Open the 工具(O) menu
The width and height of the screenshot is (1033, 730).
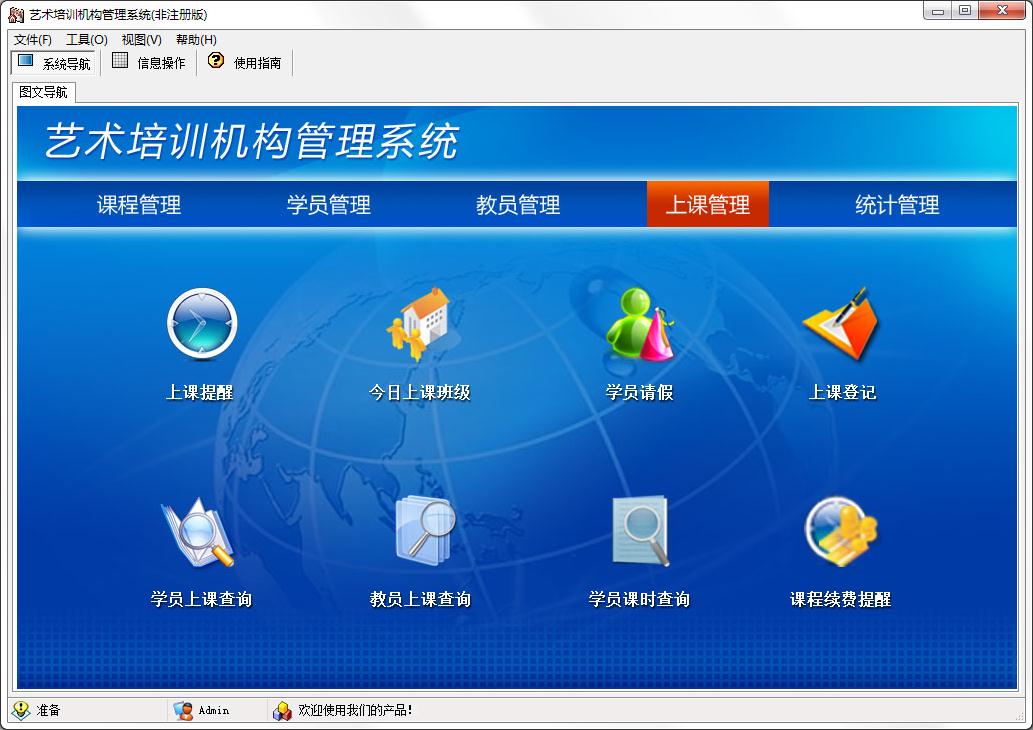(x=86, y=40)
